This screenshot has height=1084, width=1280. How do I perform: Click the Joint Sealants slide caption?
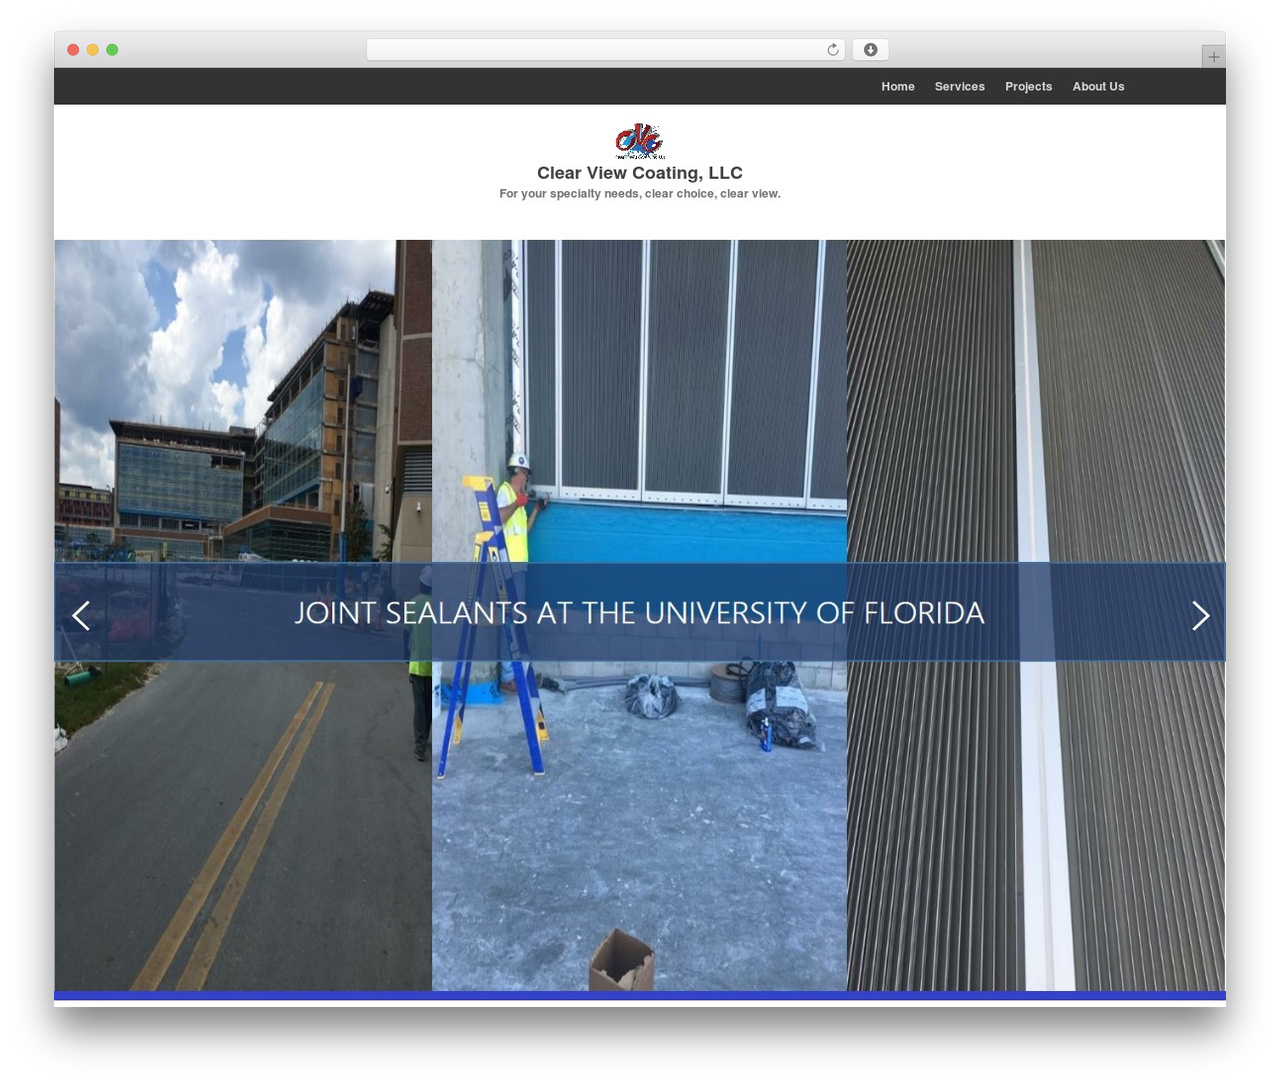tap(640, 613)
